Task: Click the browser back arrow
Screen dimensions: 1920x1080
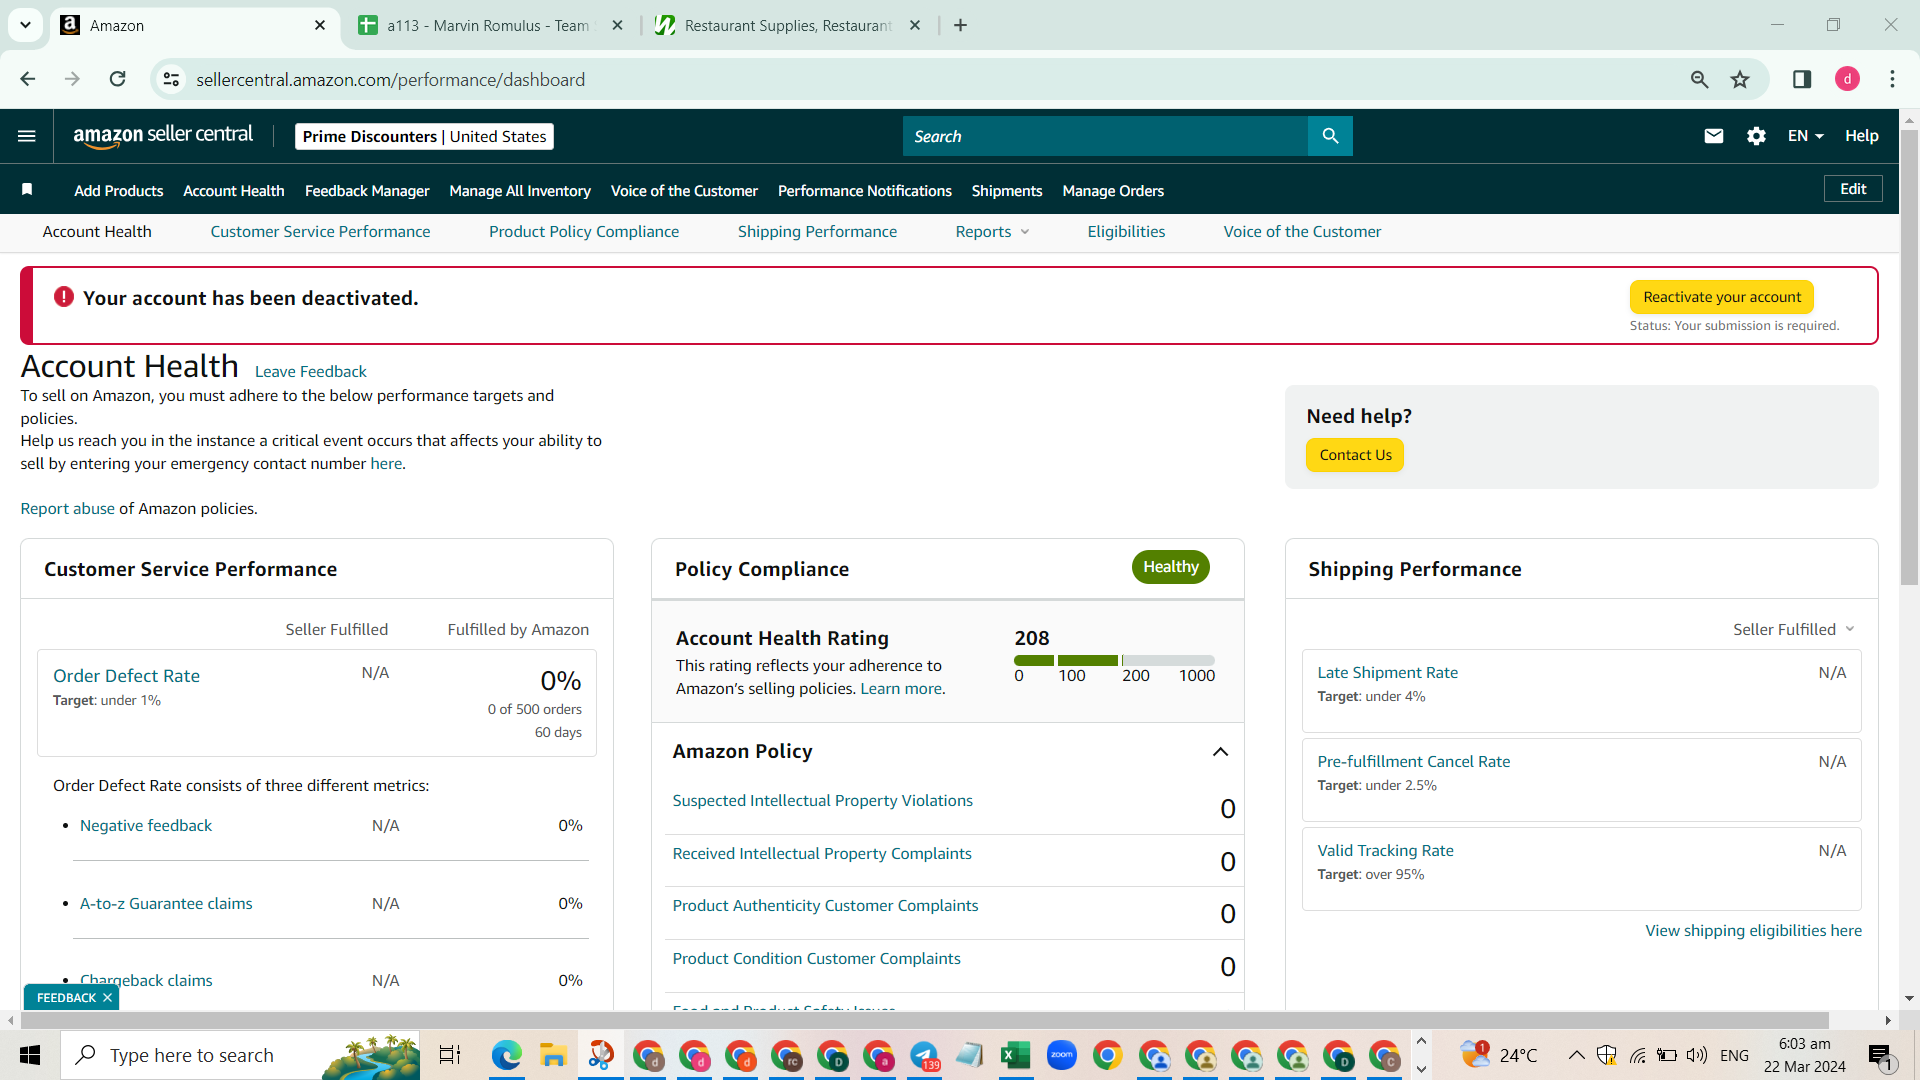Action: [x=27, y=79]
